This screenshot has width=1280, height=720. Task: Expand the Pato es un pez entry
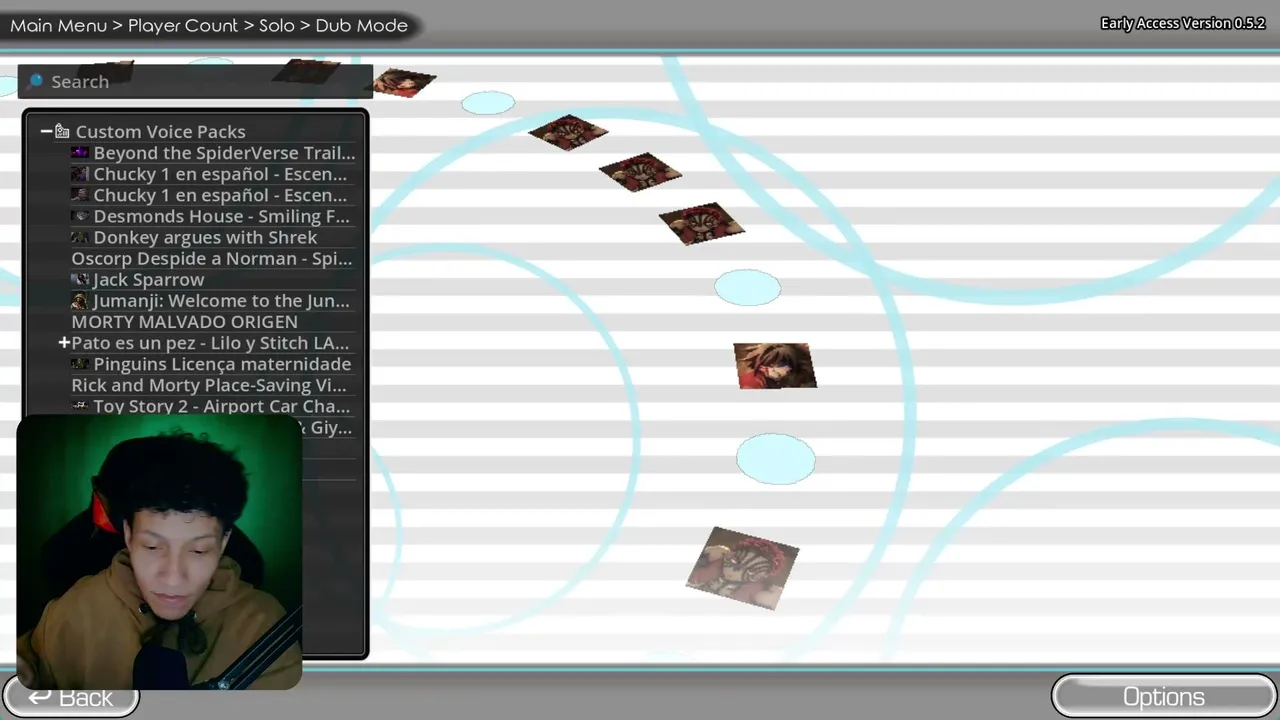64,343
